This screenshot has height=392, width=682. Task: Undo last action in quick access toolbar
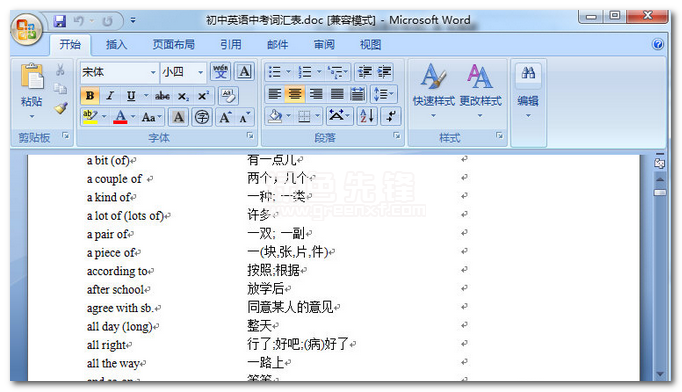coord(79,21)
